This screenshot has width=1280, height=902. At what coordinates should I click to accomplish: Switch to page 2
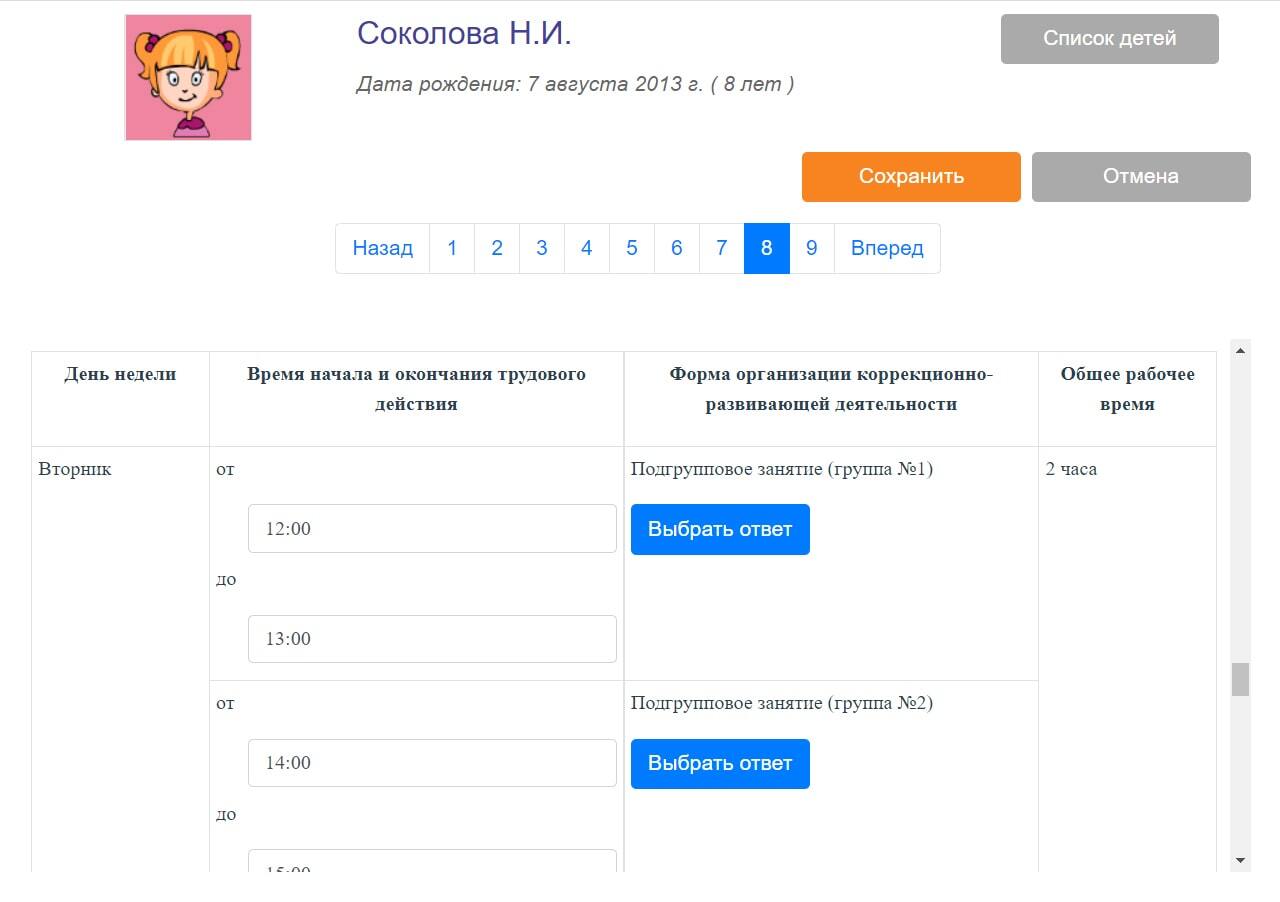coord(497,248)
